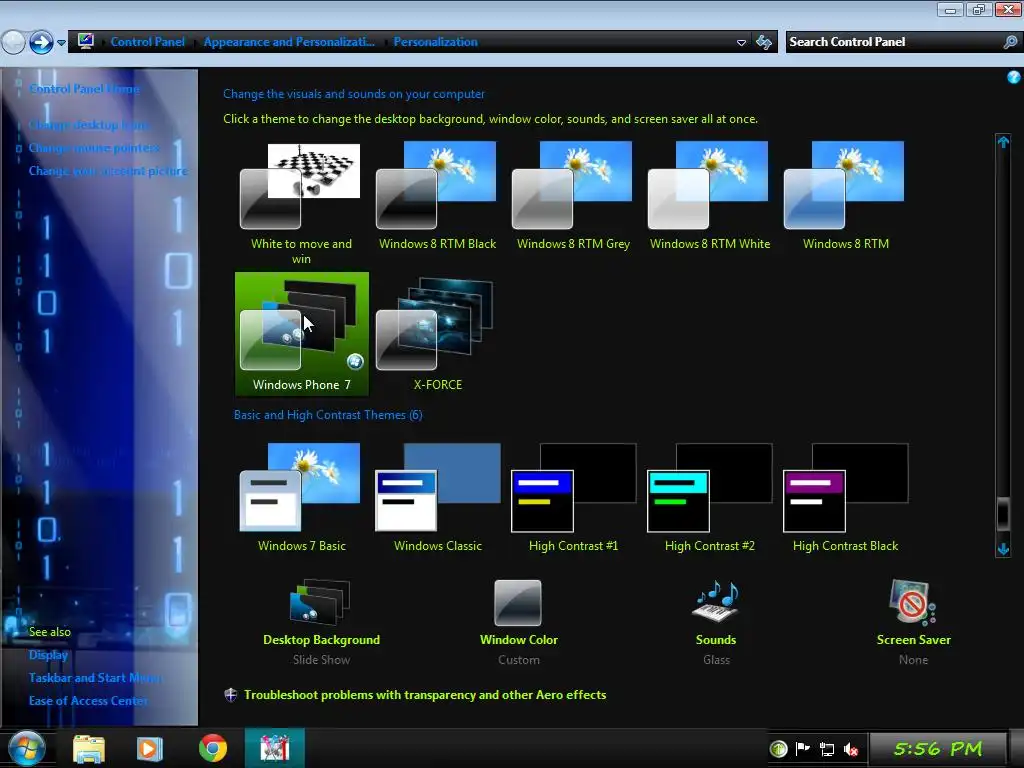Launch Google Chrome from the taskbar
The height and width of the screenshot is (768, 1024).
[x=213, y=748]
